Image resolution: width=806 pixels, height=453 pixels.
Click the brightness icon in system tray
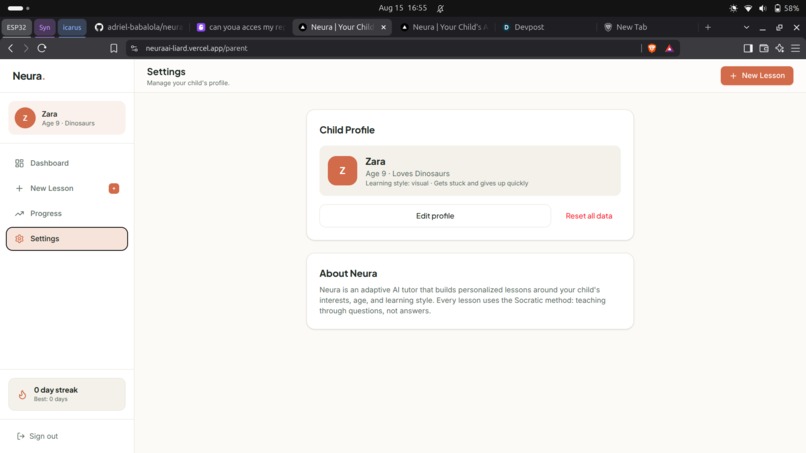(x=733, y=8)
